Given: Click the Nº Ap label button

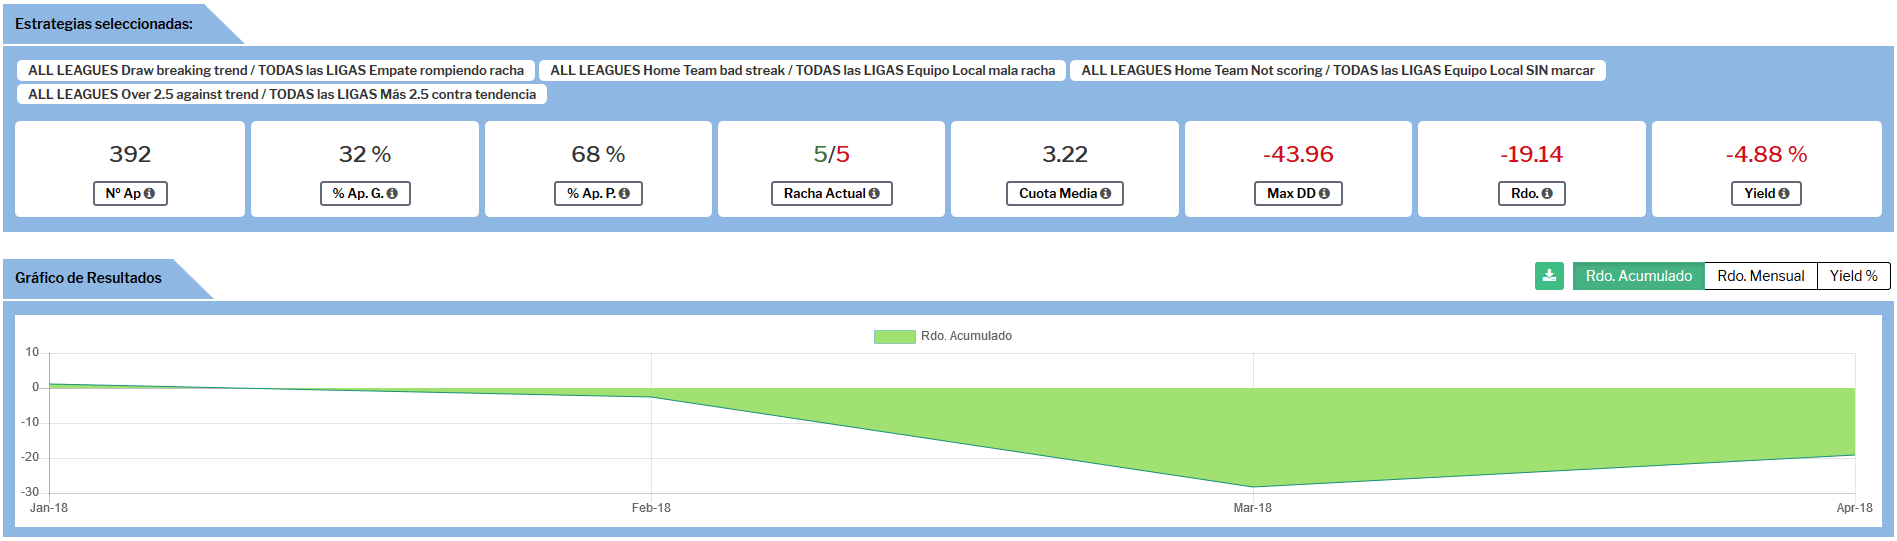Looking at the screenshot, I should pos(130,194).
